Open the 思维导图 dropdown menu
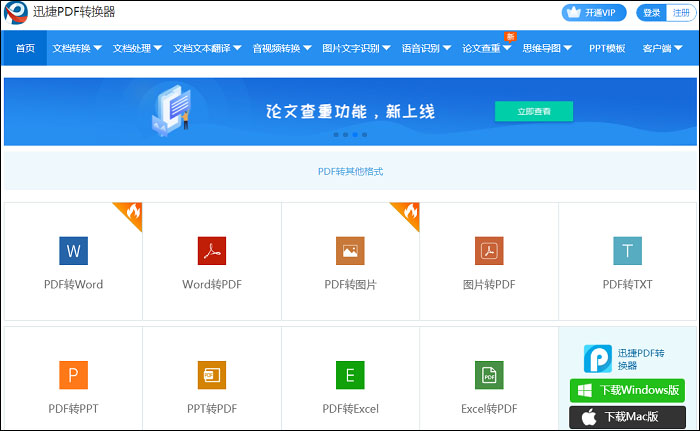This screenshot has width=700, height=431. coord(547,48)
